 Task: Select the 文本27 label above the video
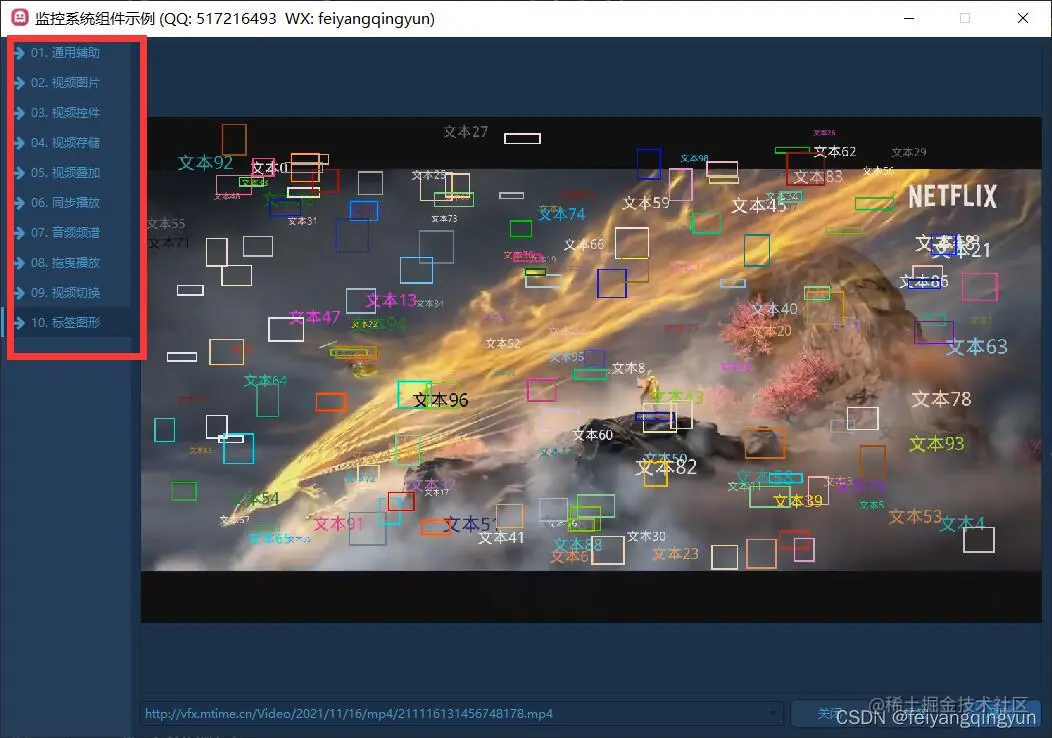coord(466,131)
